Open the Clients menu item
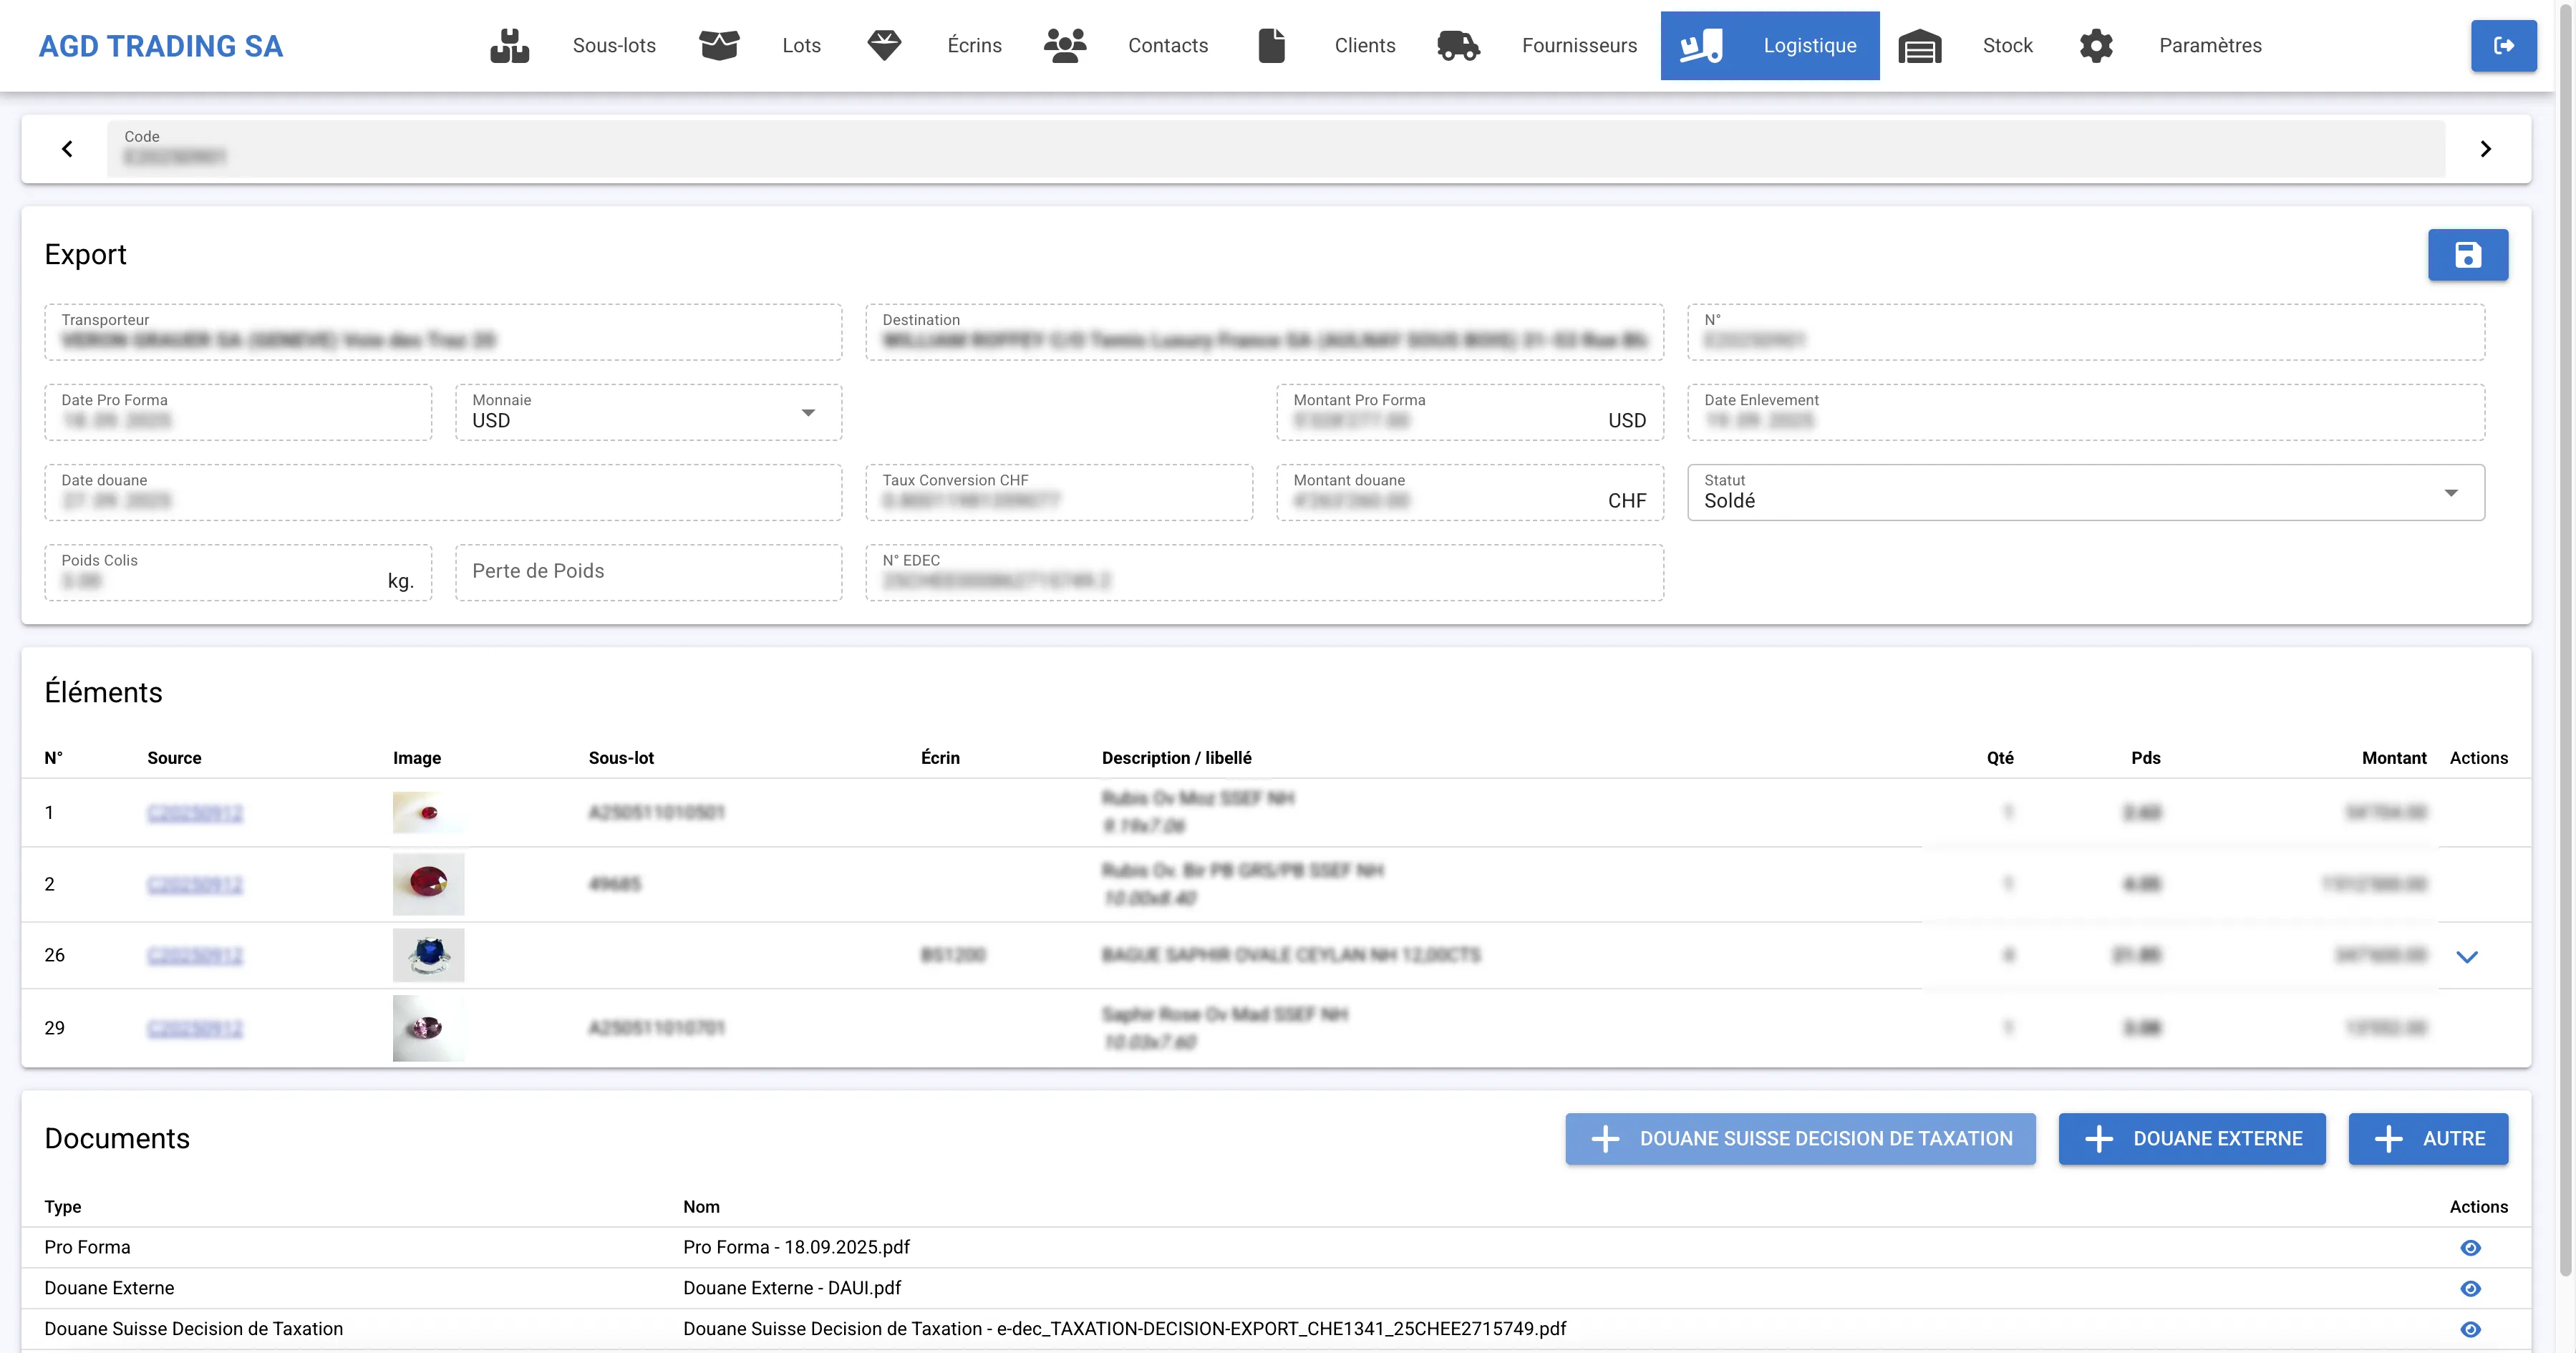The image size is (2576, 1353). (1364, 46)
